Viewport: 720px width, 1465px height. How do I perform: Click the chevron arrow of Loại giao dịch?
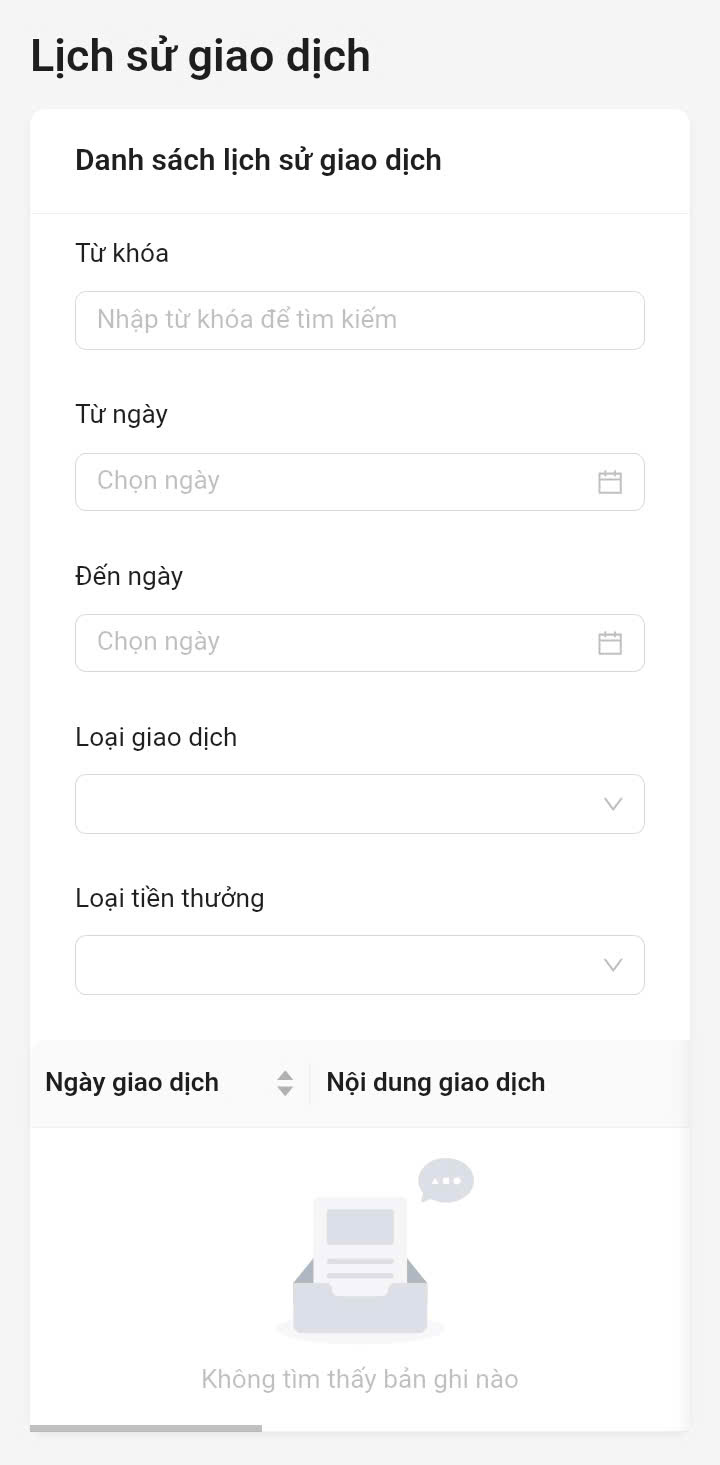pyautogui.click(x=613, y=804)
